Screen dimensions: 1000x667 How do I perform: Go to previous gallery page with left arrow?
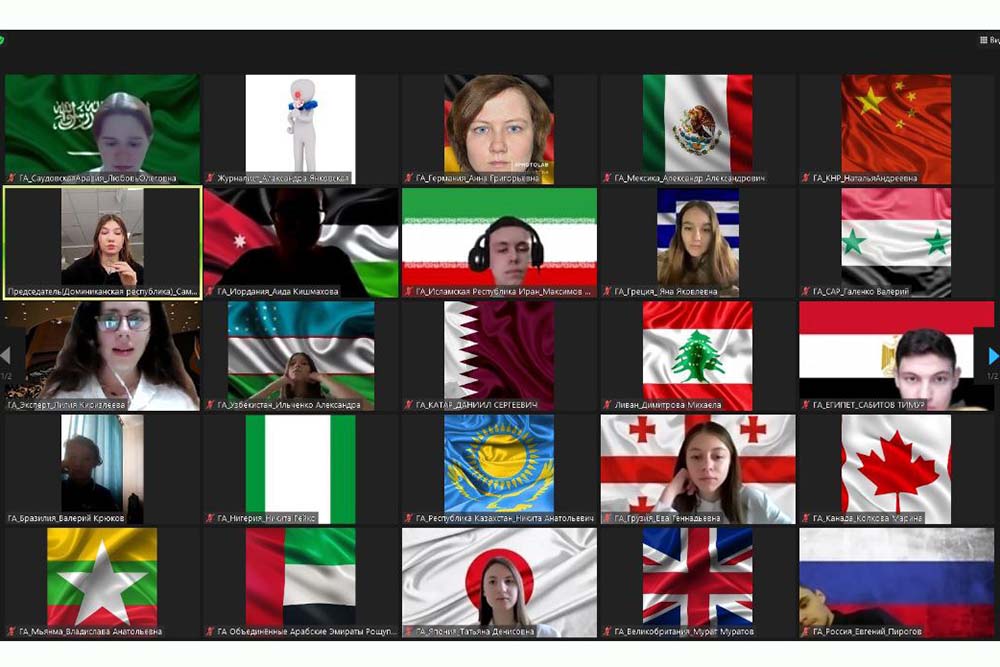[6, 356]
